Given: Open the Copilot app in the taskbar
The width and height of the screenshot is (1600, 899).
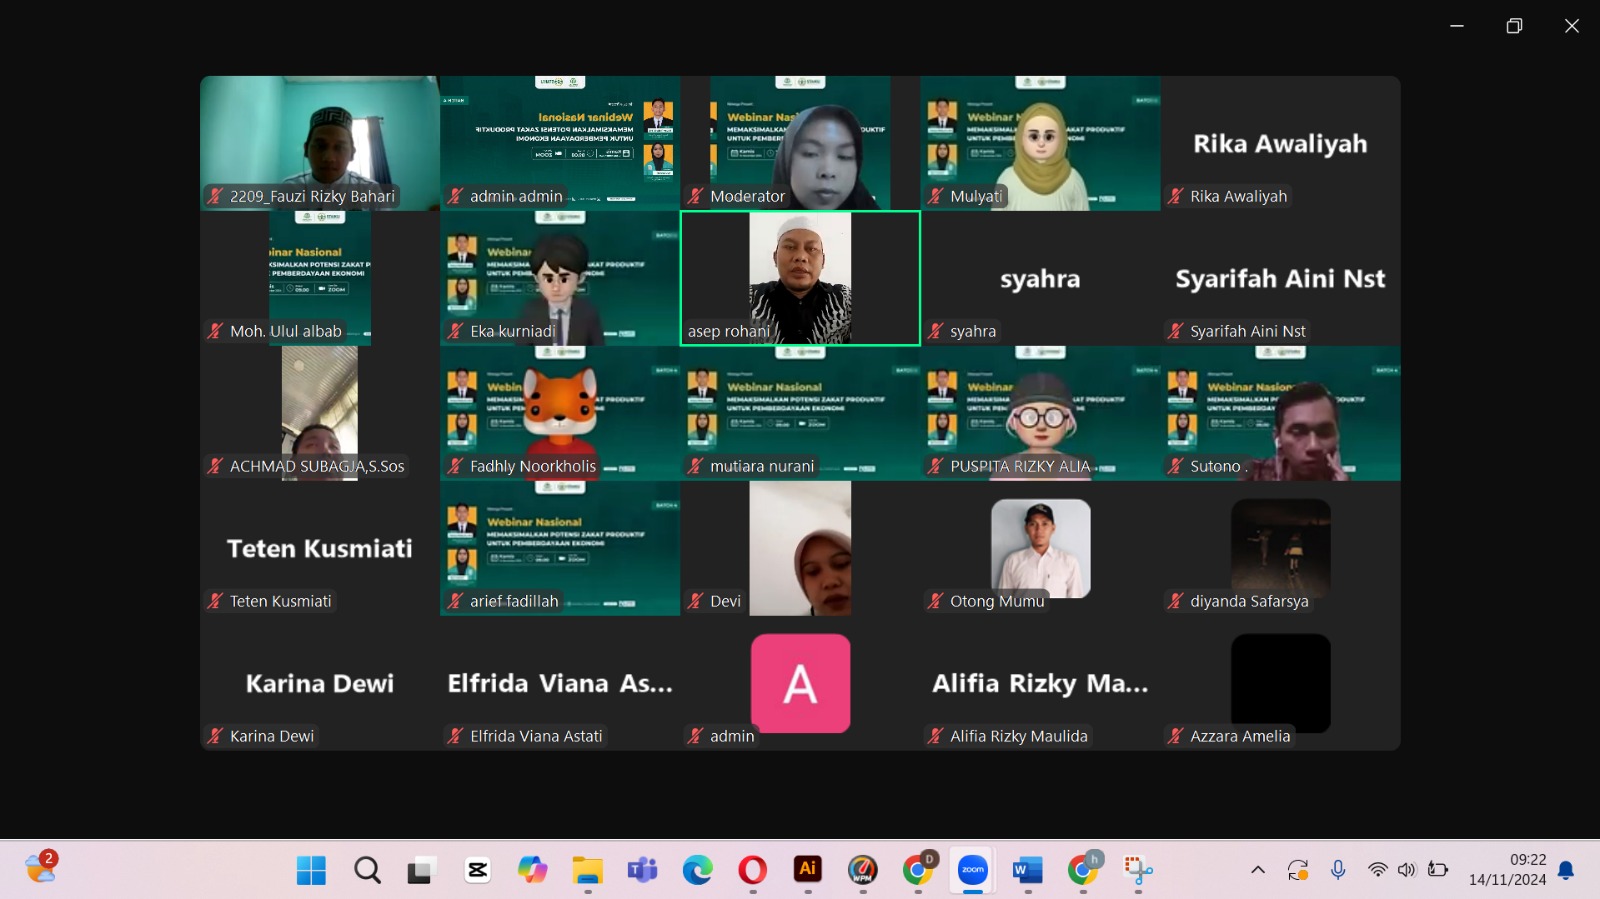Looking at the screenshot, I should (532, 870).
